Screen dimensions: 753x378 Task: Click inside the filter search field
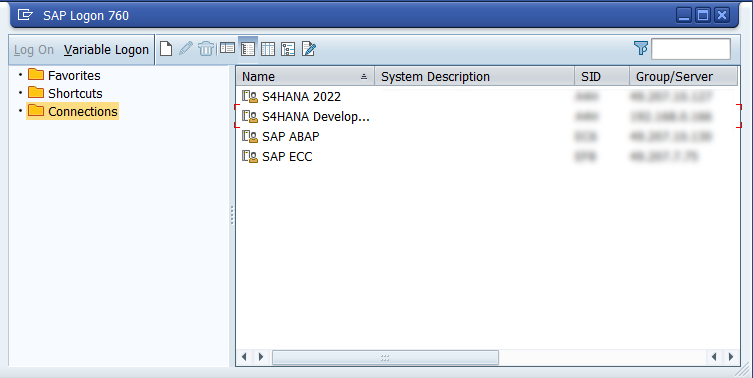point(691,49)
